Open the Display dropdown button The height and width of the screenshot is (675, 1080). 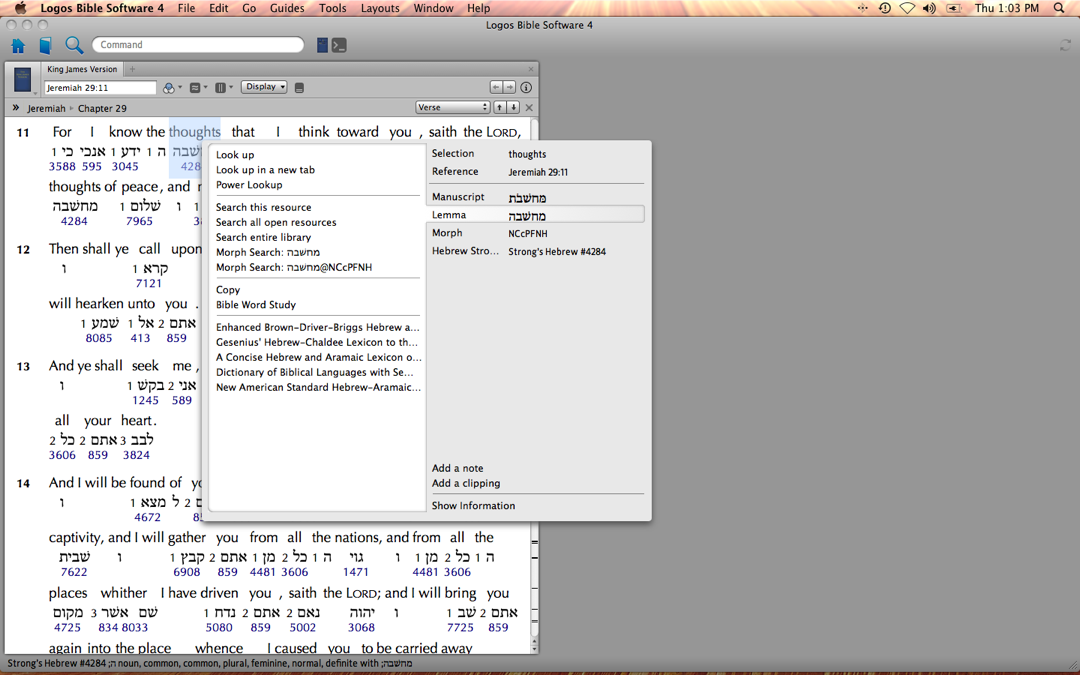pos(264,87)
